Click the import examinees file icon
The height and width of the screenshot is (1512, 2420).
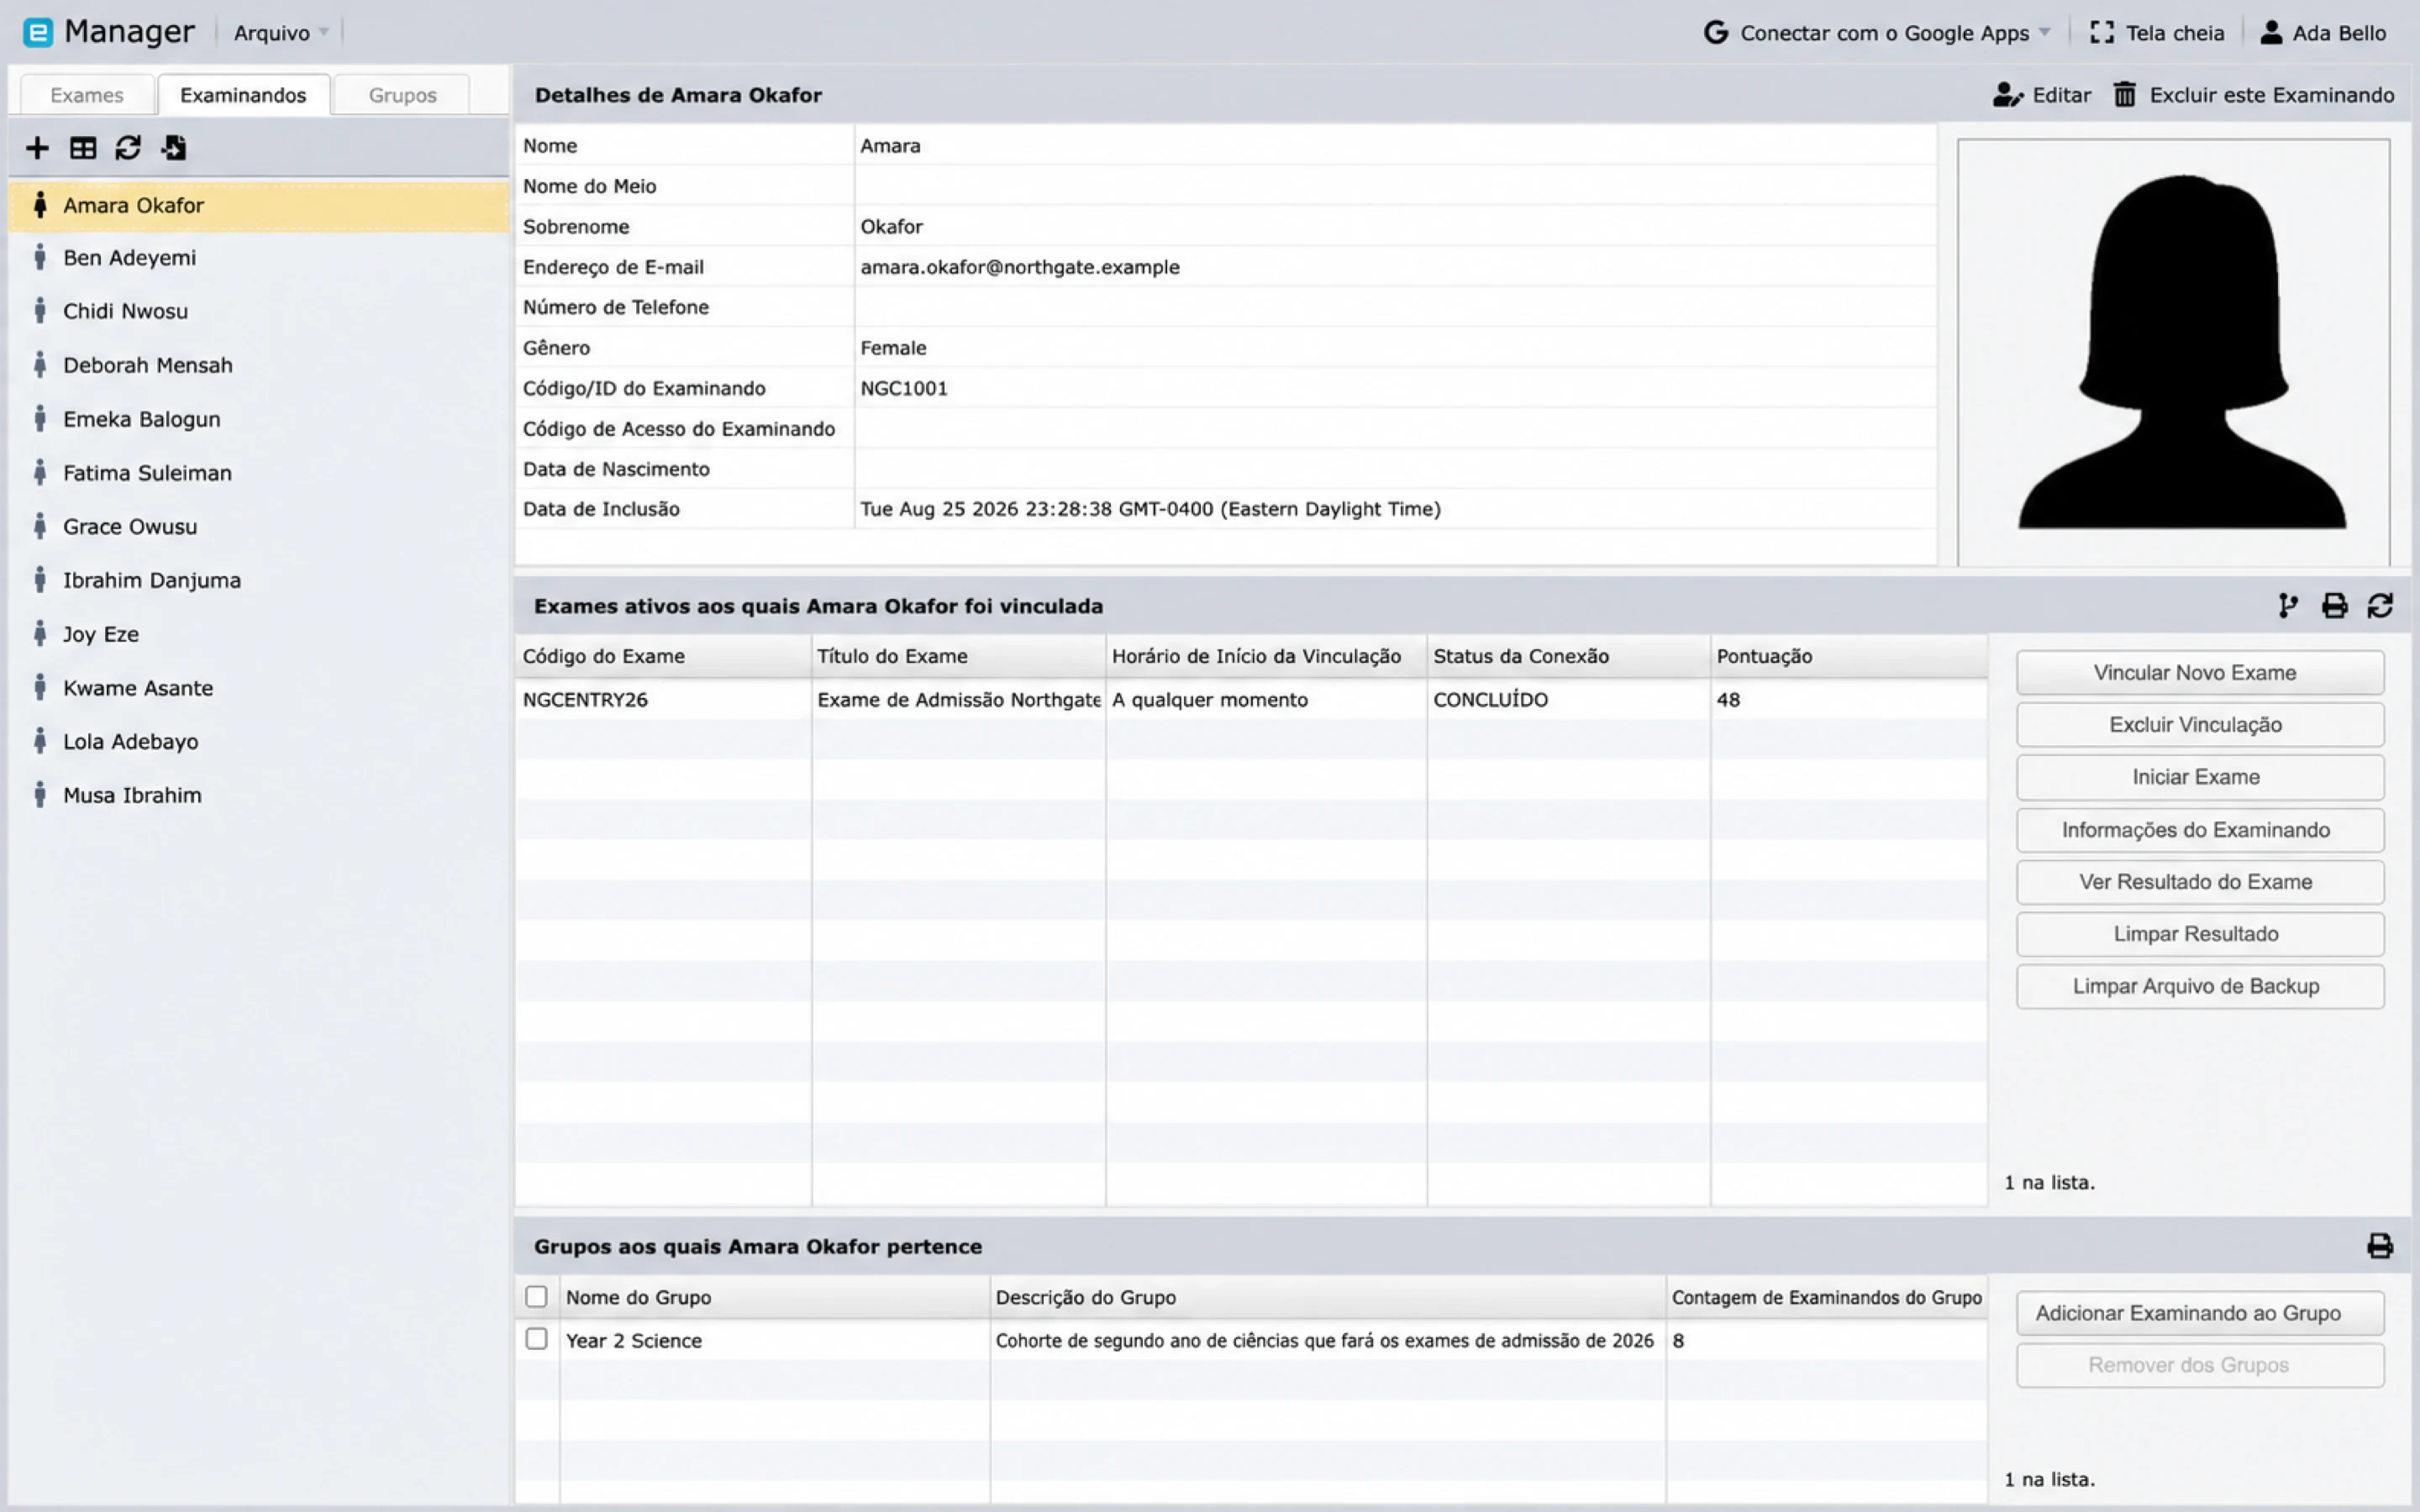174,148
